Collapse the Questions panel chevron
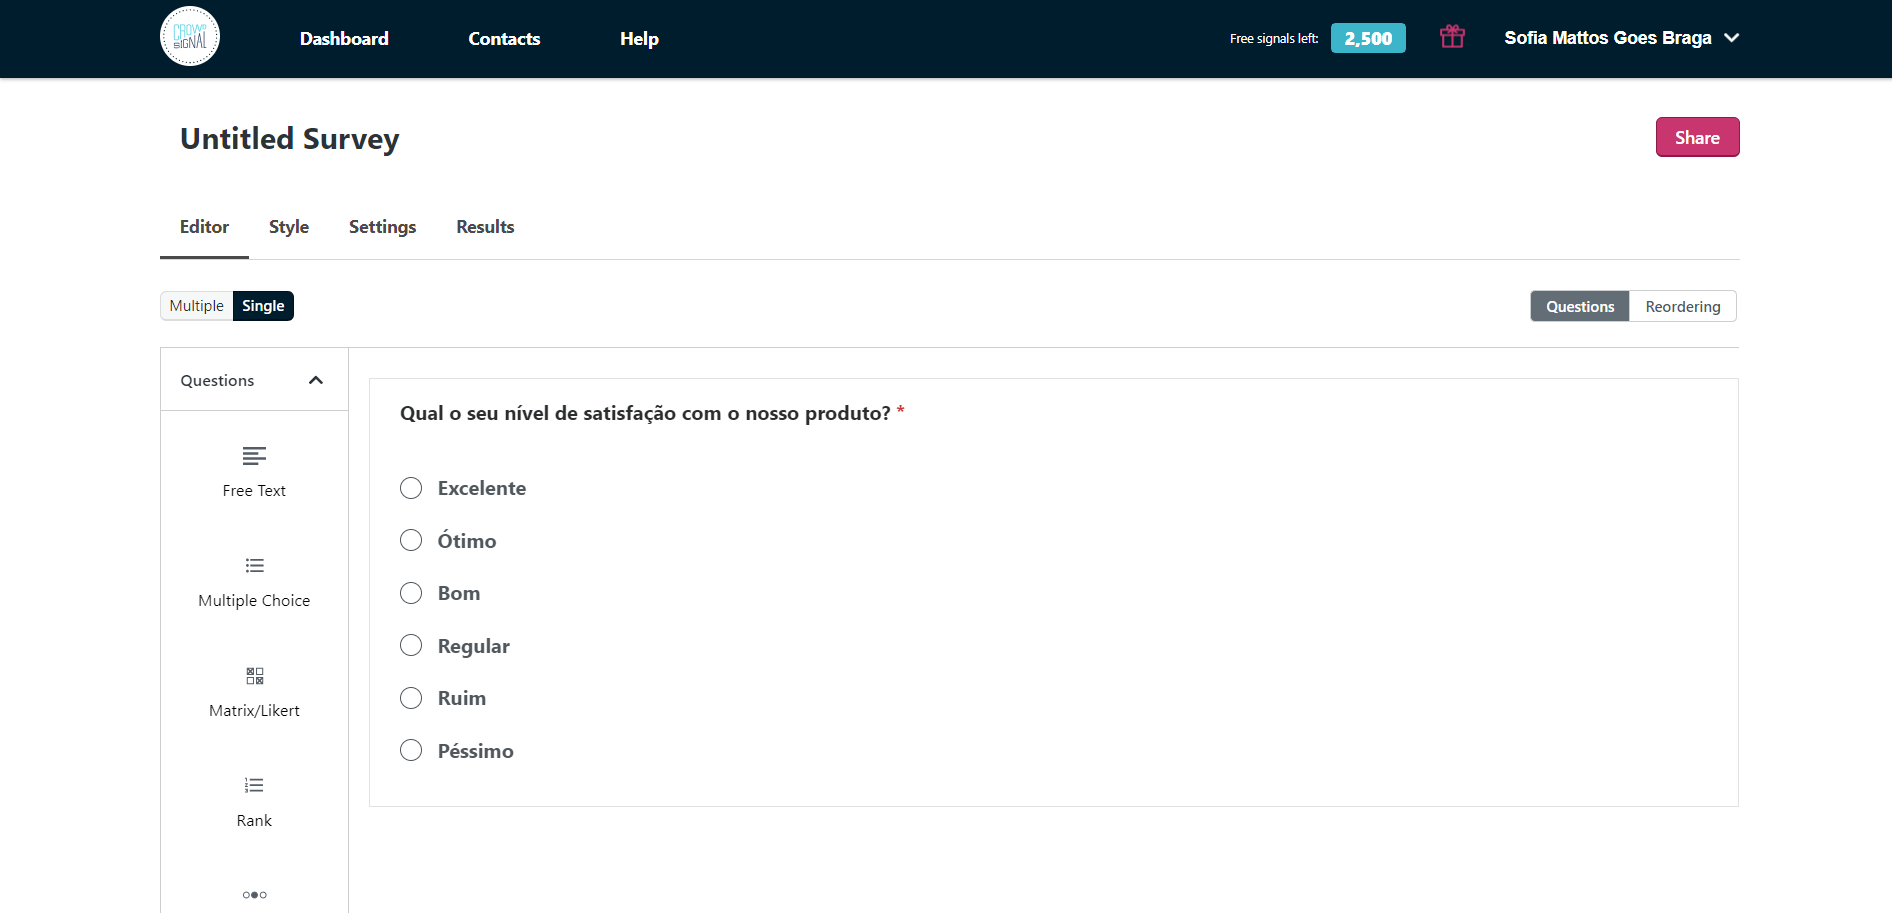Viewport: 1892px width, 913px height. click(x=316, y=380)
